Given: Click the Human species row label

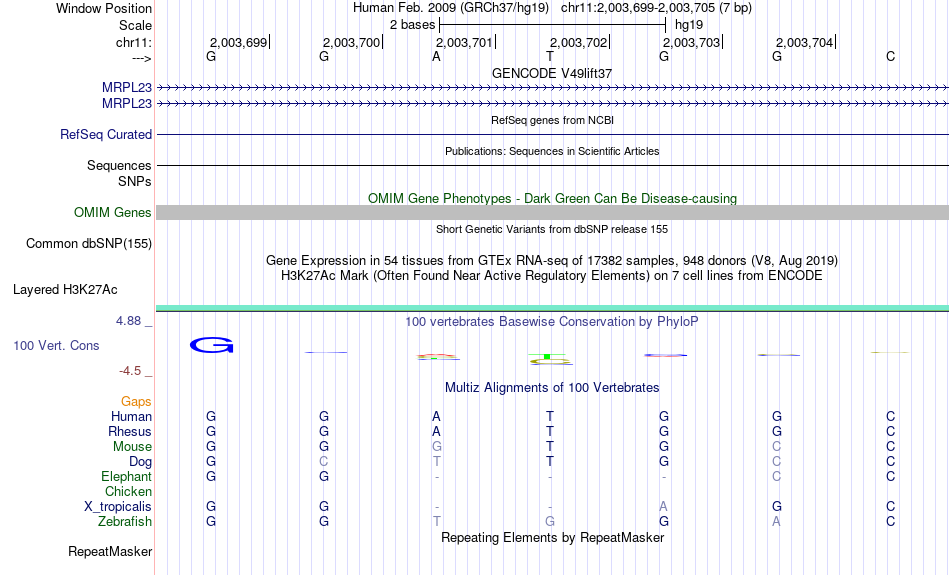Looking at the screenshot, I should 131,416.
